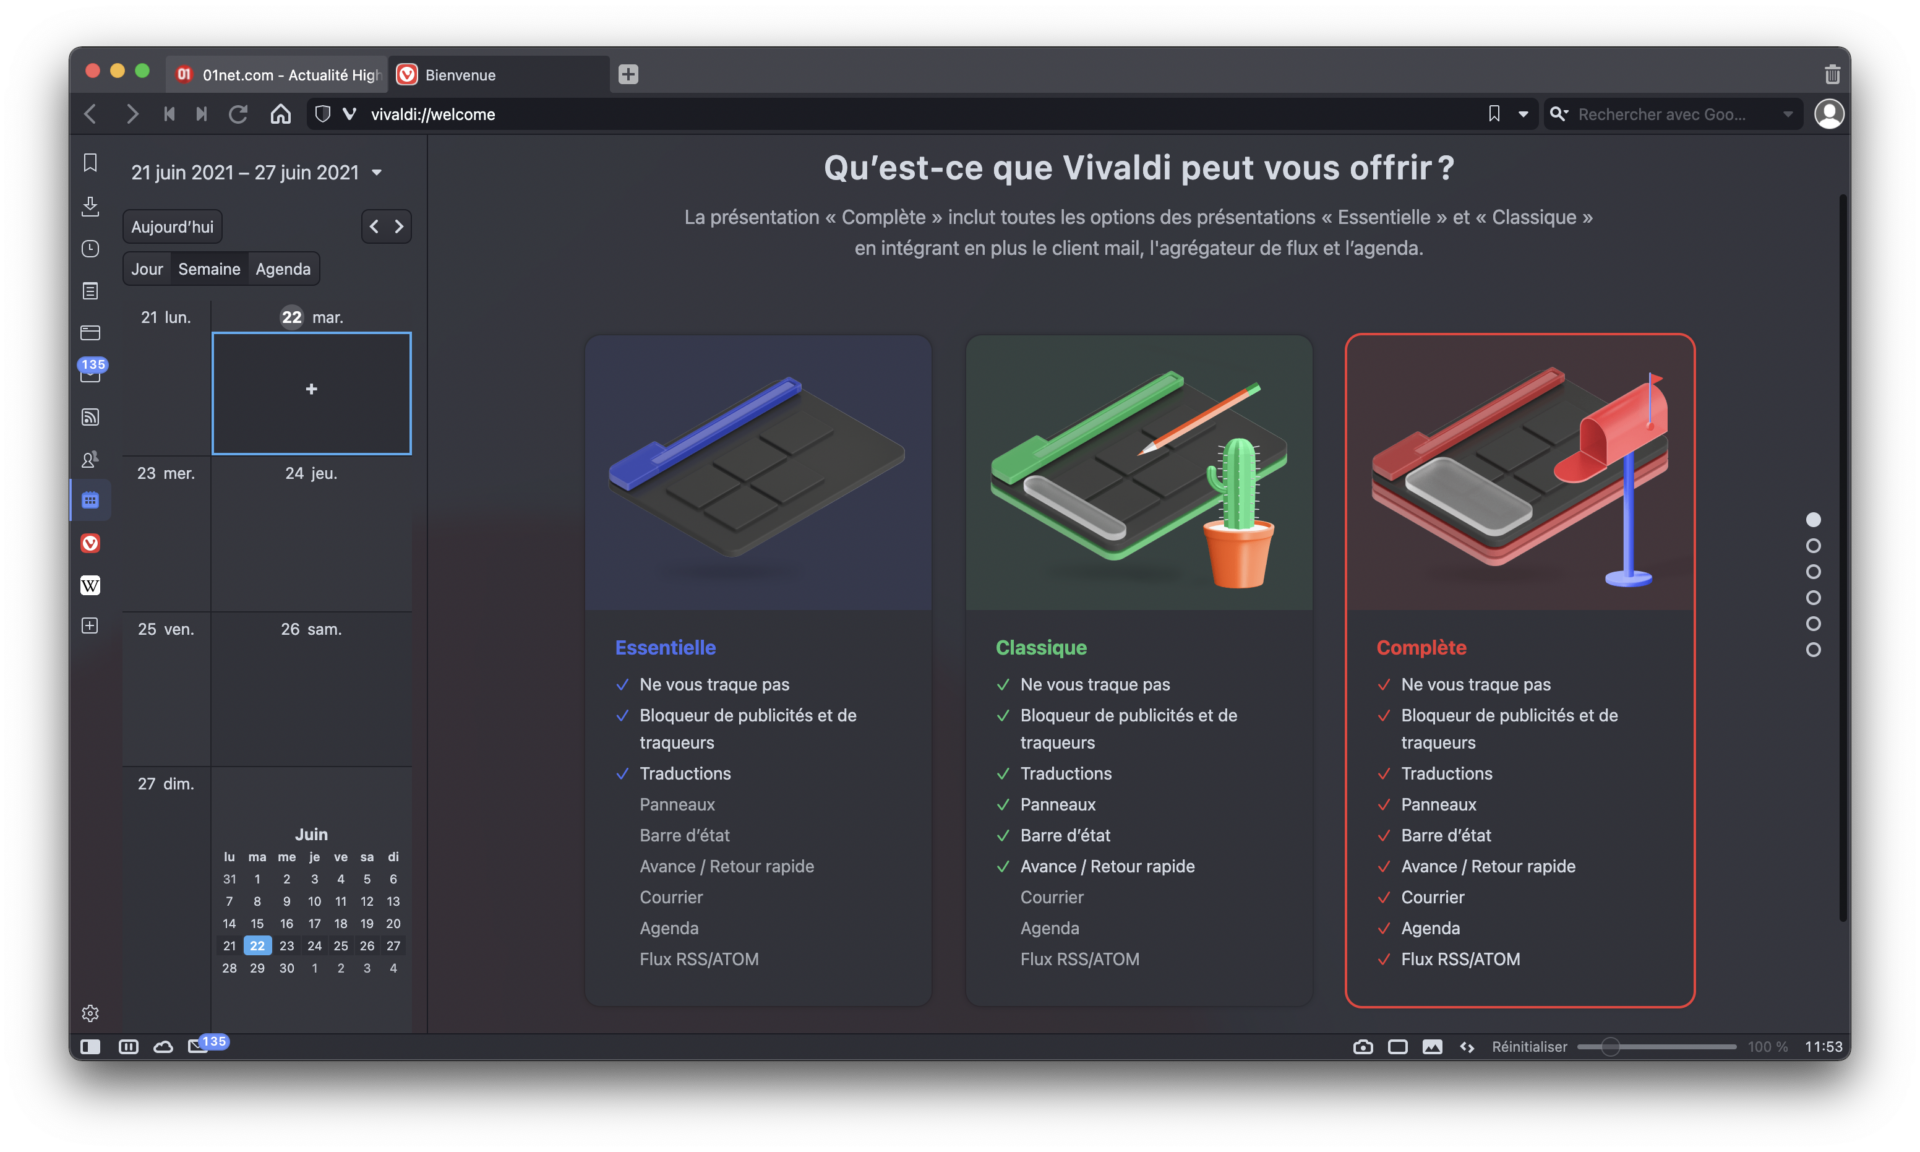Click the Aujourd'hui button

172,227
